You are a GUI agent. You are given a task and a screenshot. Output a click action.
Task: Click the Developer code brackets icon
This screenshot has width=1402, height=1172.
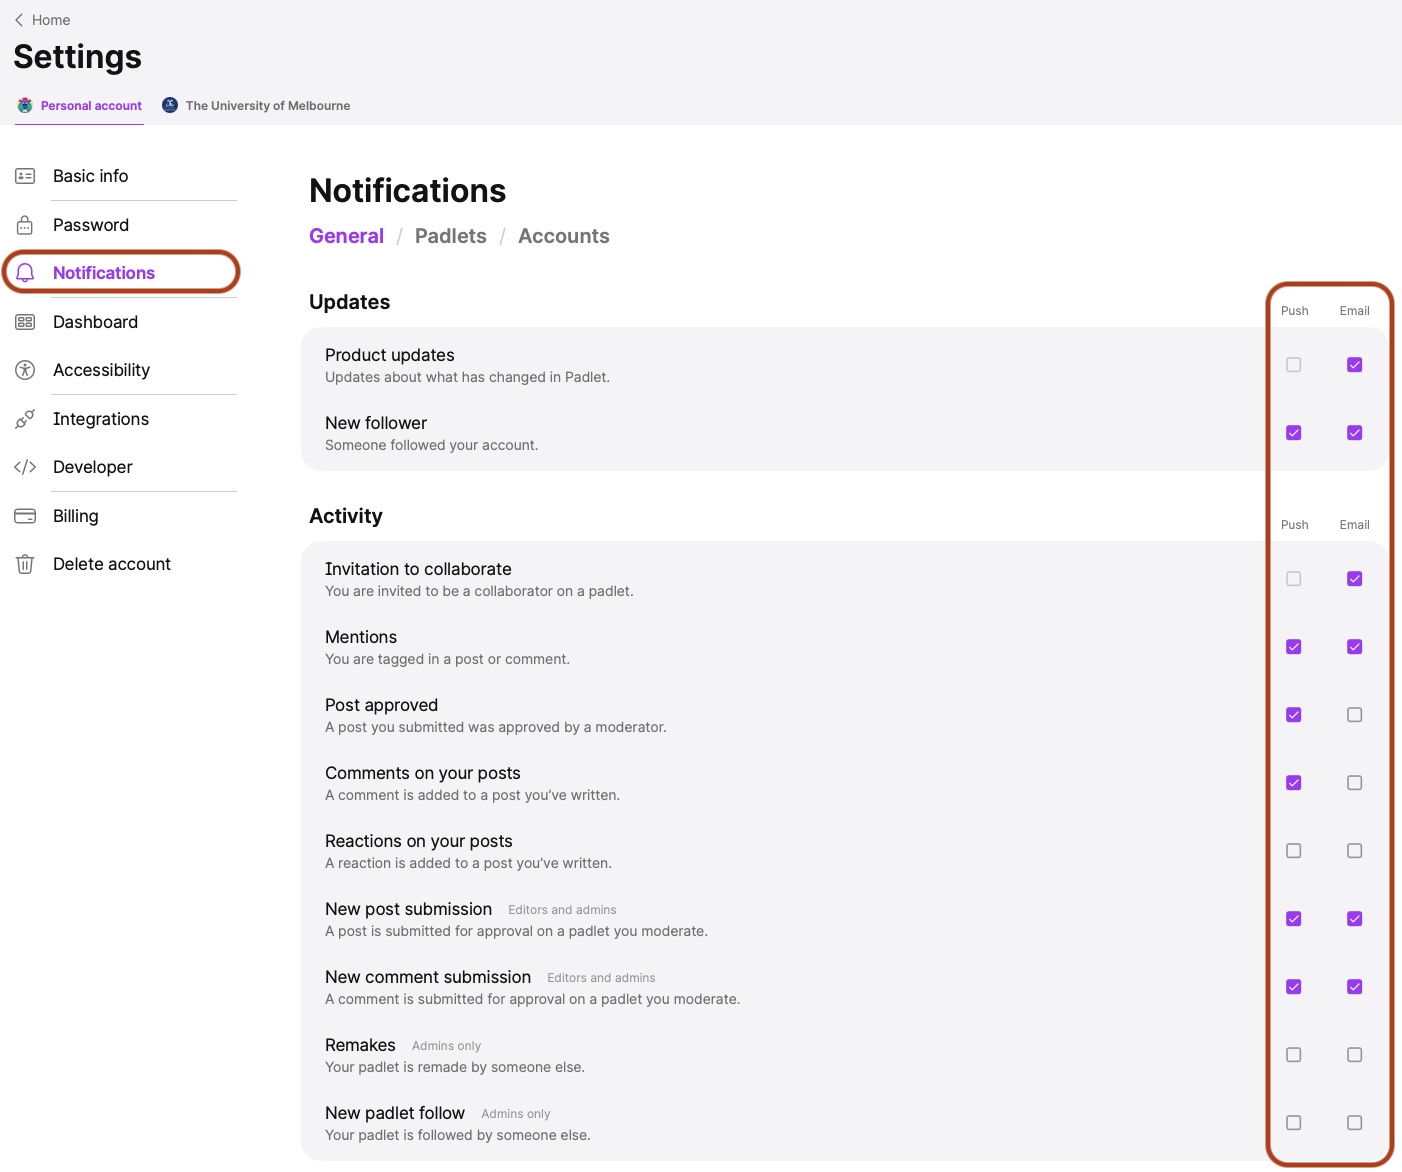tap(25, 467)
